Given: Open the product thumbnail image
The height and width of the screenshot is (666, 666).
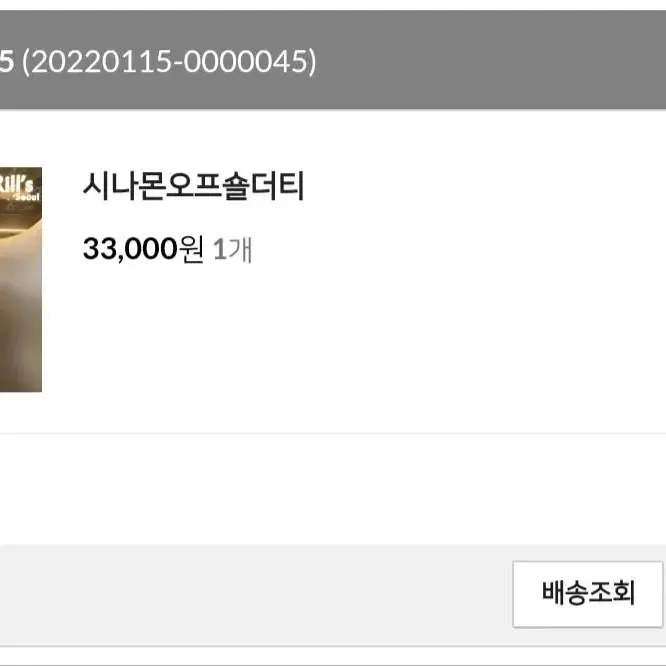Looking at the screenshot, I should [x=21, y=279].
